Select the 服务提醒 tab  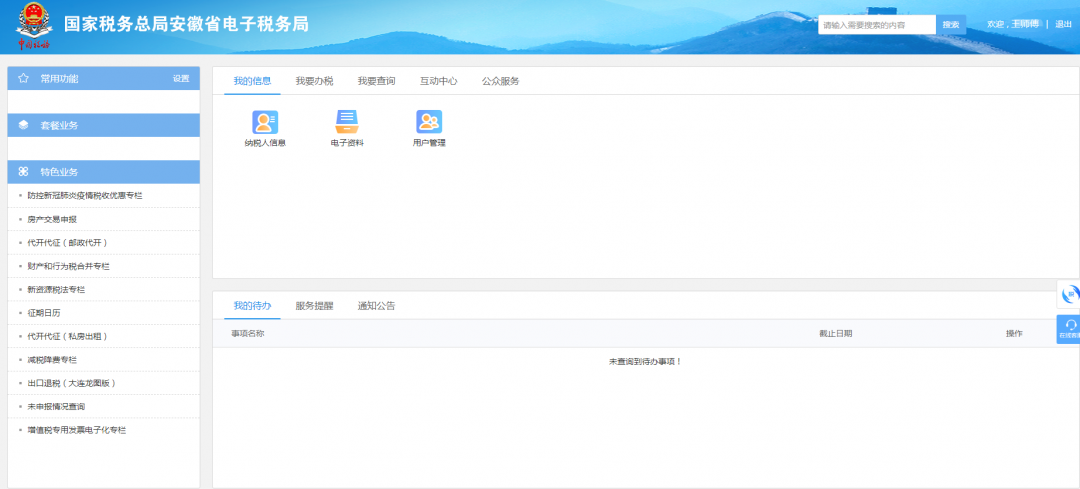click(314, 306)
